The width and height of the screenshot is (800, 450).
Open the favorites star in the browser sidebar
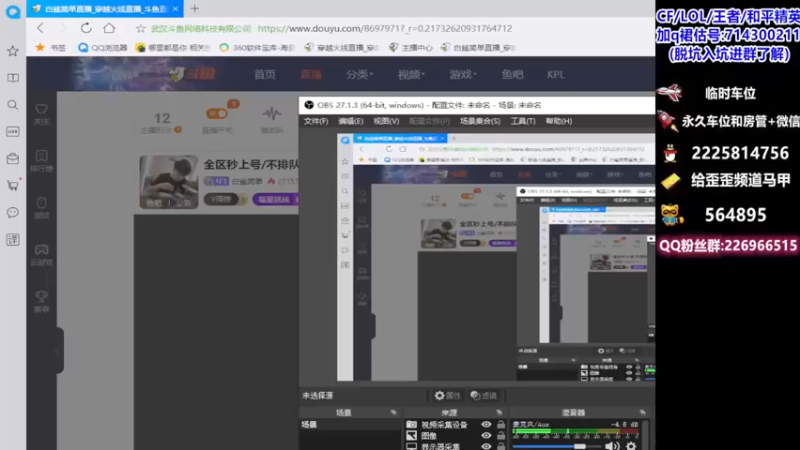point(13,51)
